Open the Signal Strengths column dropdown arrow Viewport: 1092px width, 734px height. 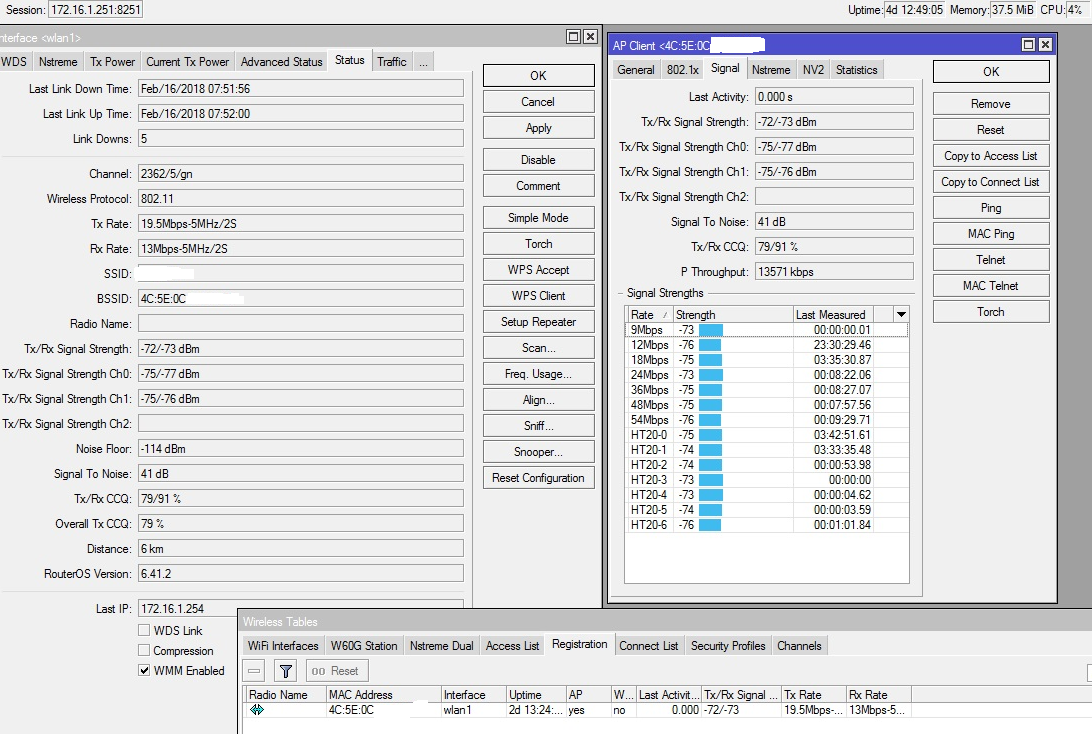pos(901,315)
